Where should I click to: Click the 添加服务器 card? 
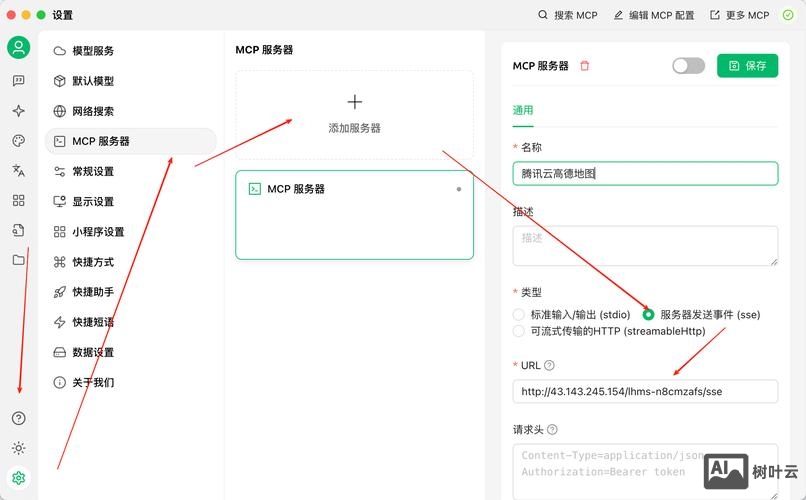point(355,115)
